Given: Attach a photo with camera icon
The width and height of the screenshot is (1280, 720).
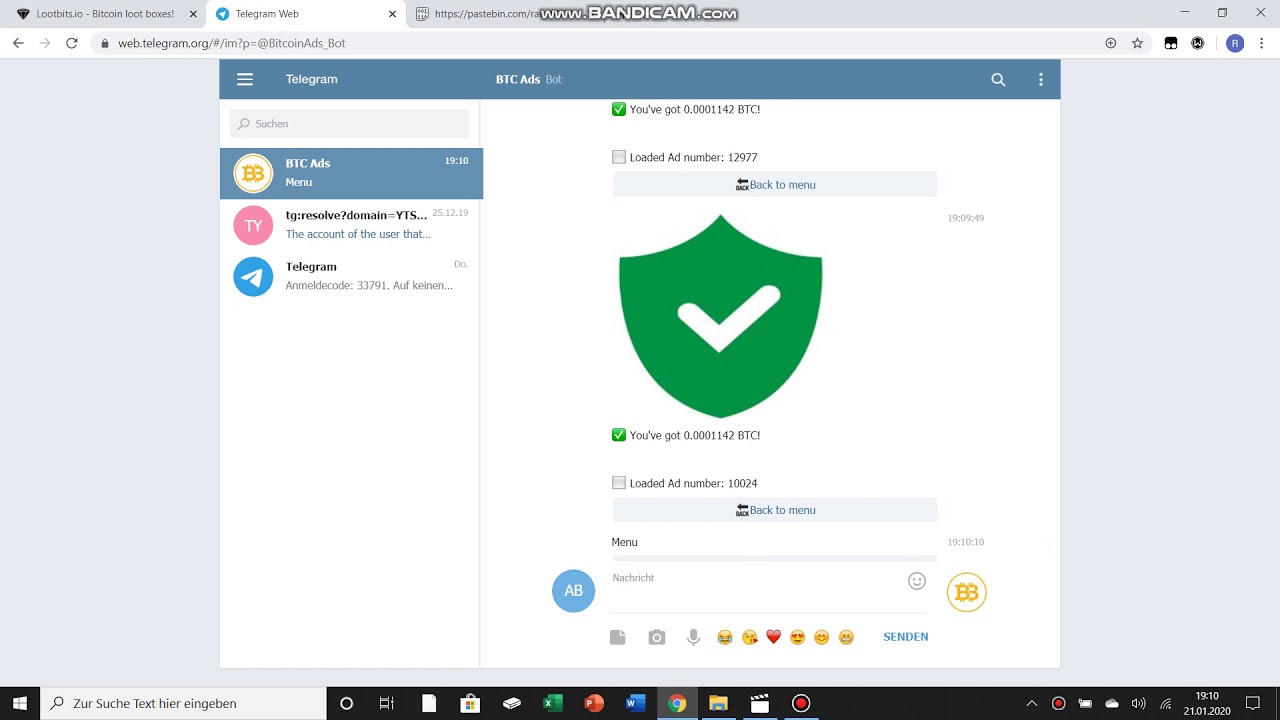Looking at the screenshot, I should 656,637.
